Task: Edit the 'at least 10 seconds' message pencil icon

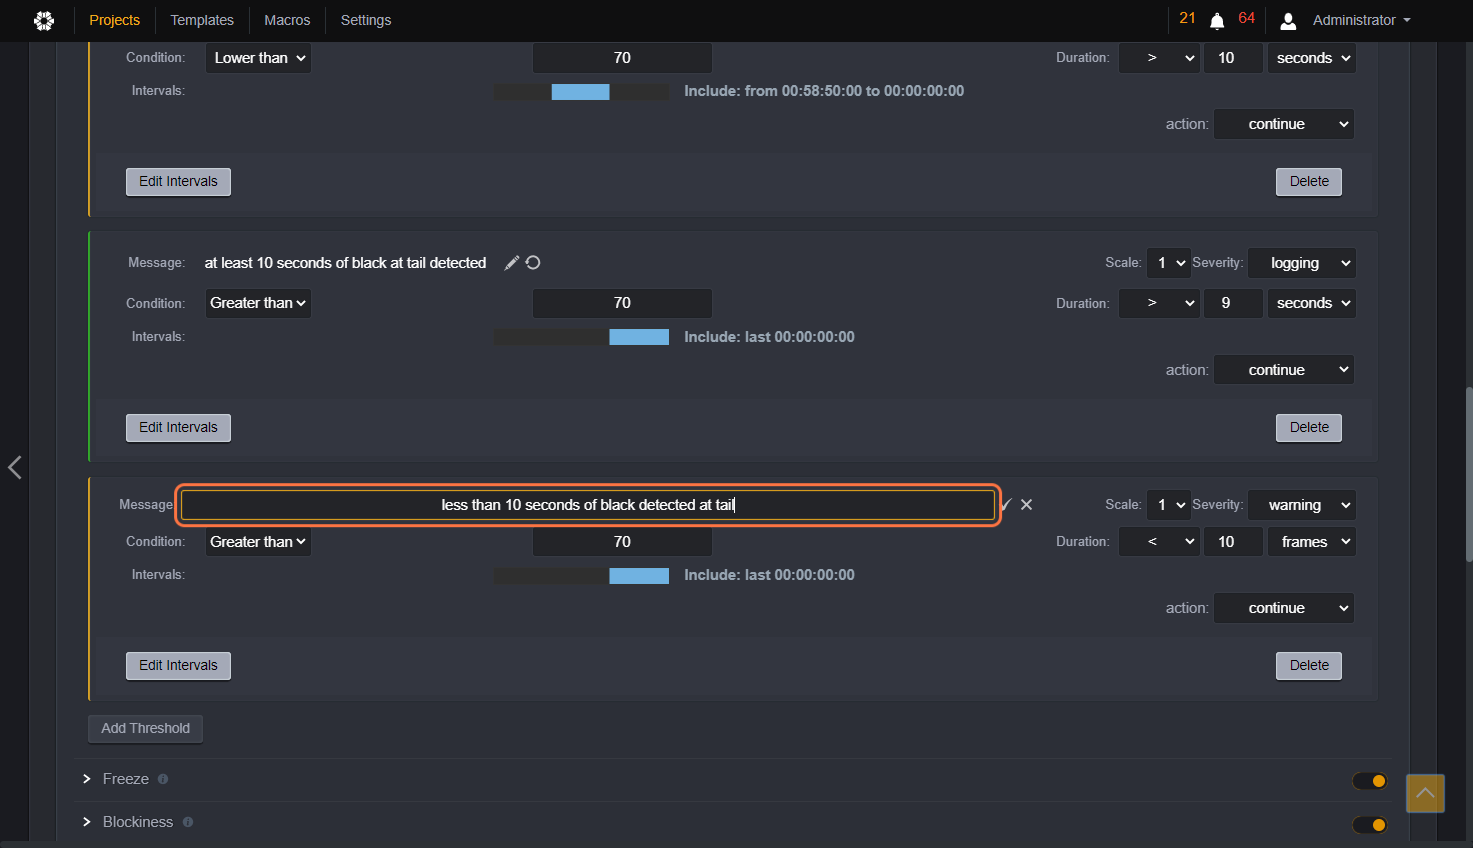Action: tap(511, 263)
